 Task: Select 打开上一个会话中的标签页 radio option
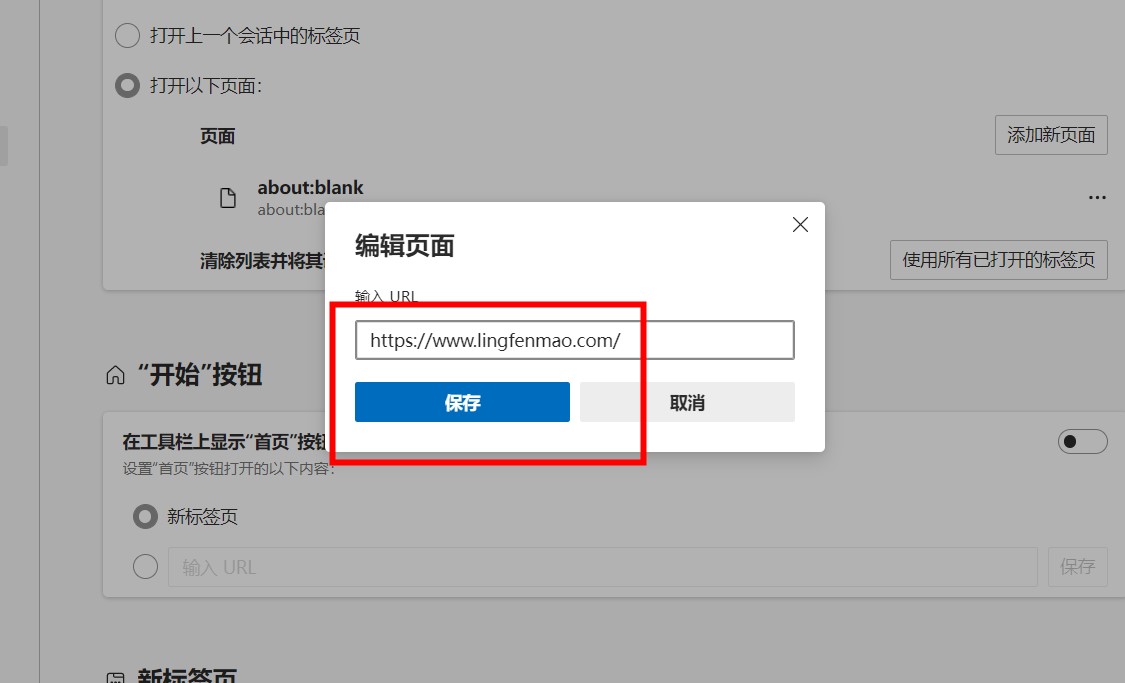(127, 35)
